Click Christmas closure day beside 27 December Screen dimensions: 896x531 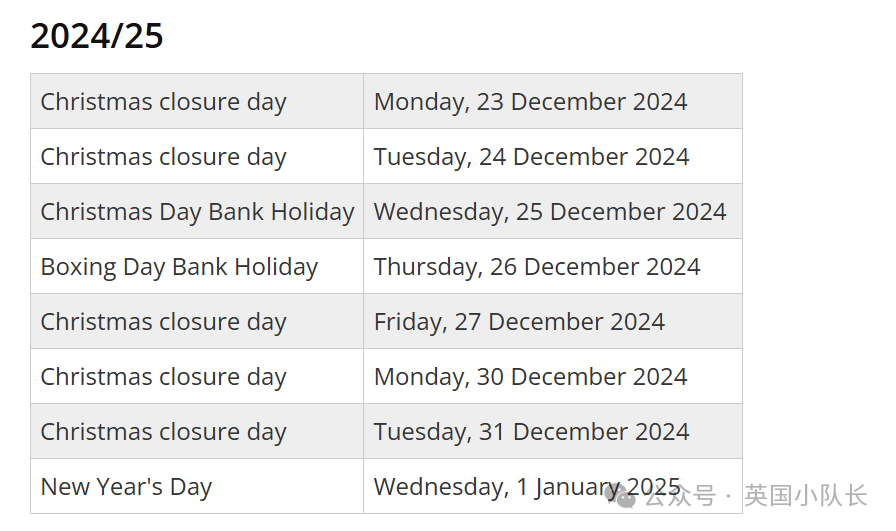pos(163,322)
